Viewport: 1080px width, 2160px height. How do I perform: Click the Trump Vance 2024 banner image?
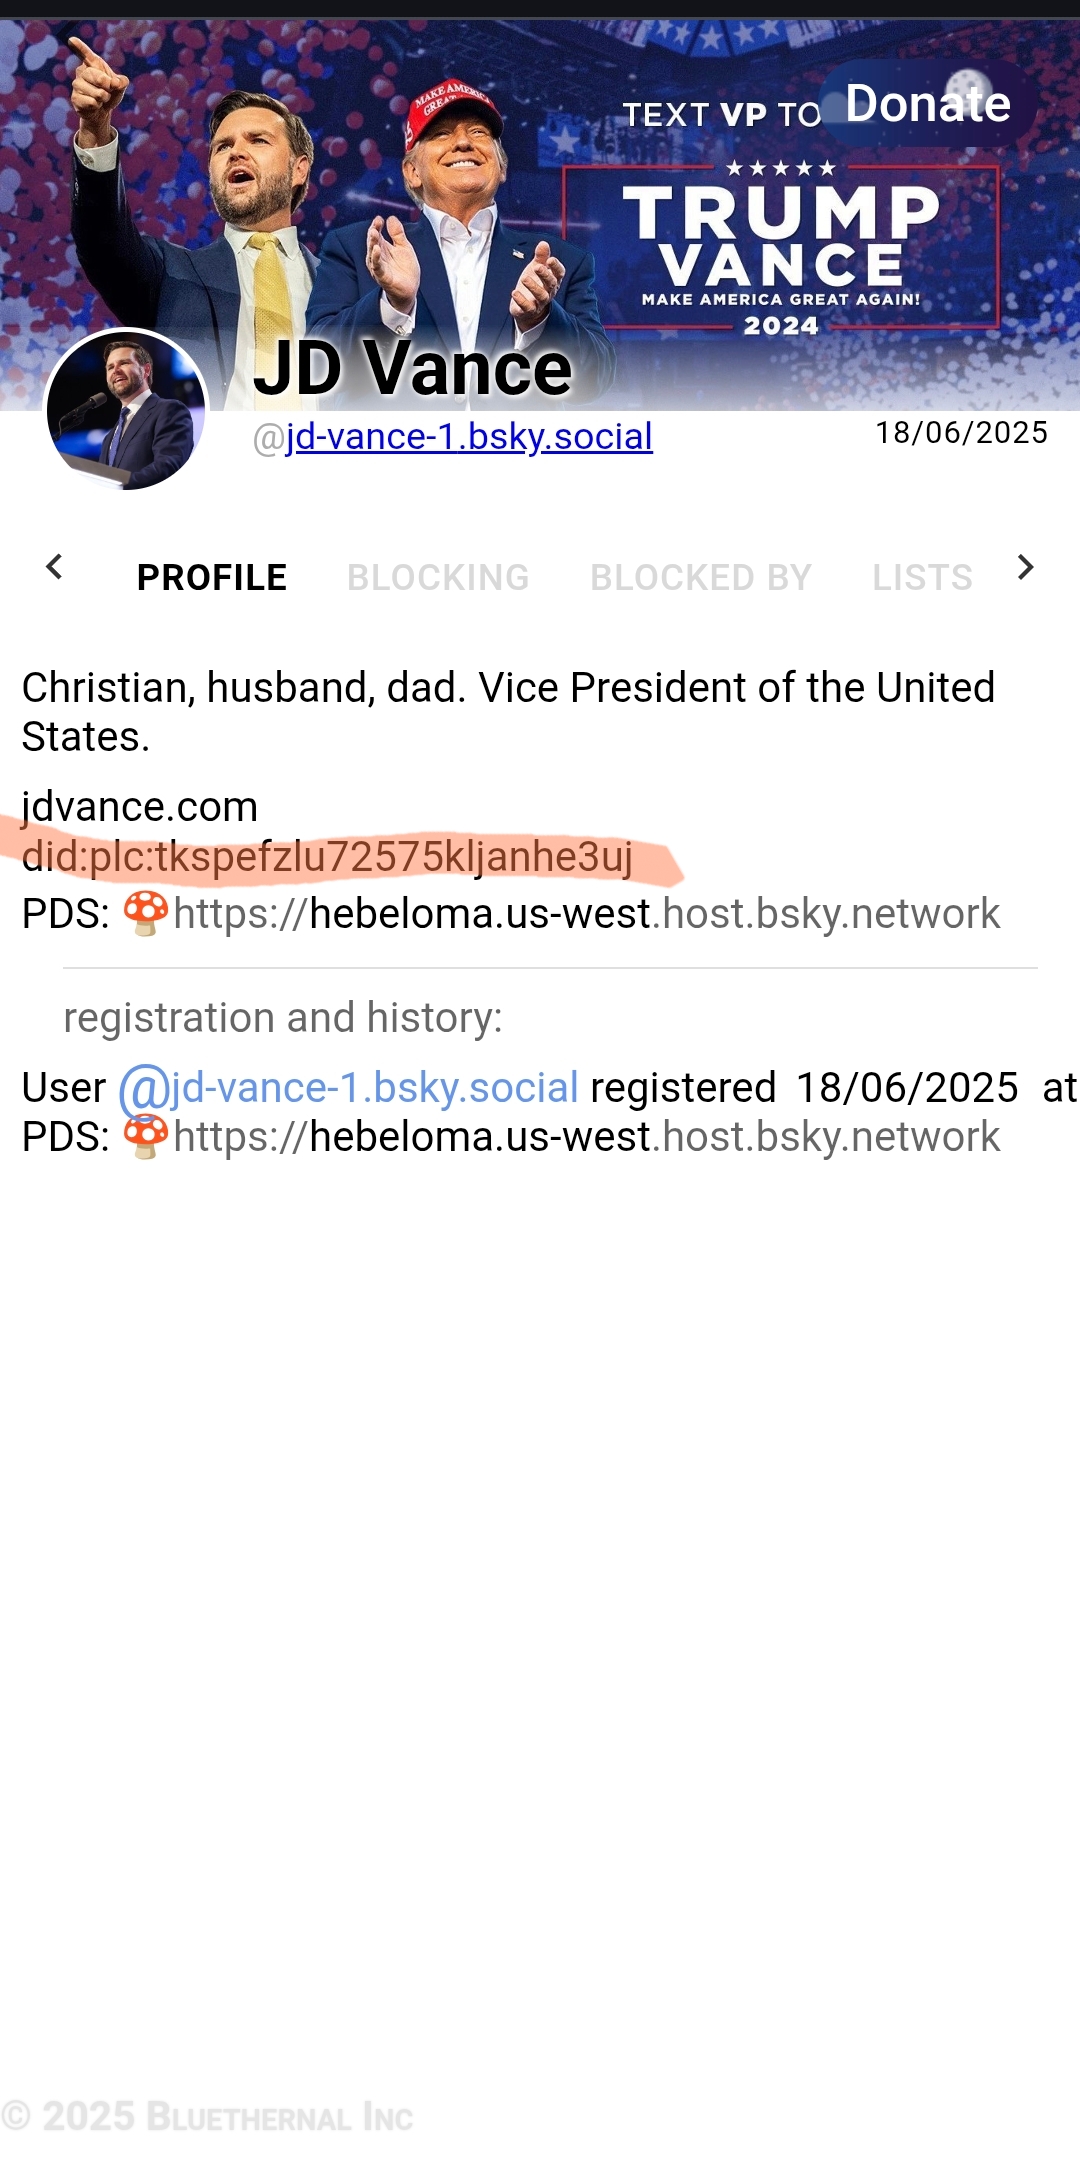(780, 250)
